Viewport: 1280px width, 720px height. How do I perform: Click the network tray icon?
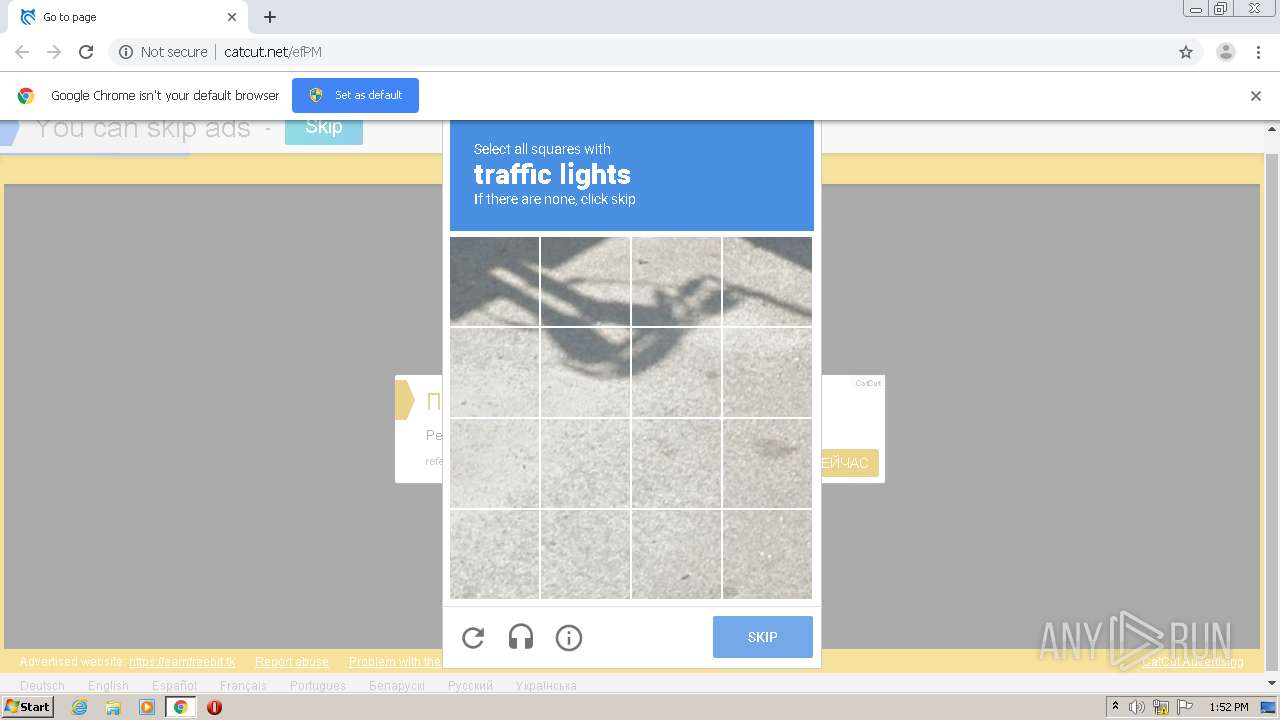click(1161, 707)
